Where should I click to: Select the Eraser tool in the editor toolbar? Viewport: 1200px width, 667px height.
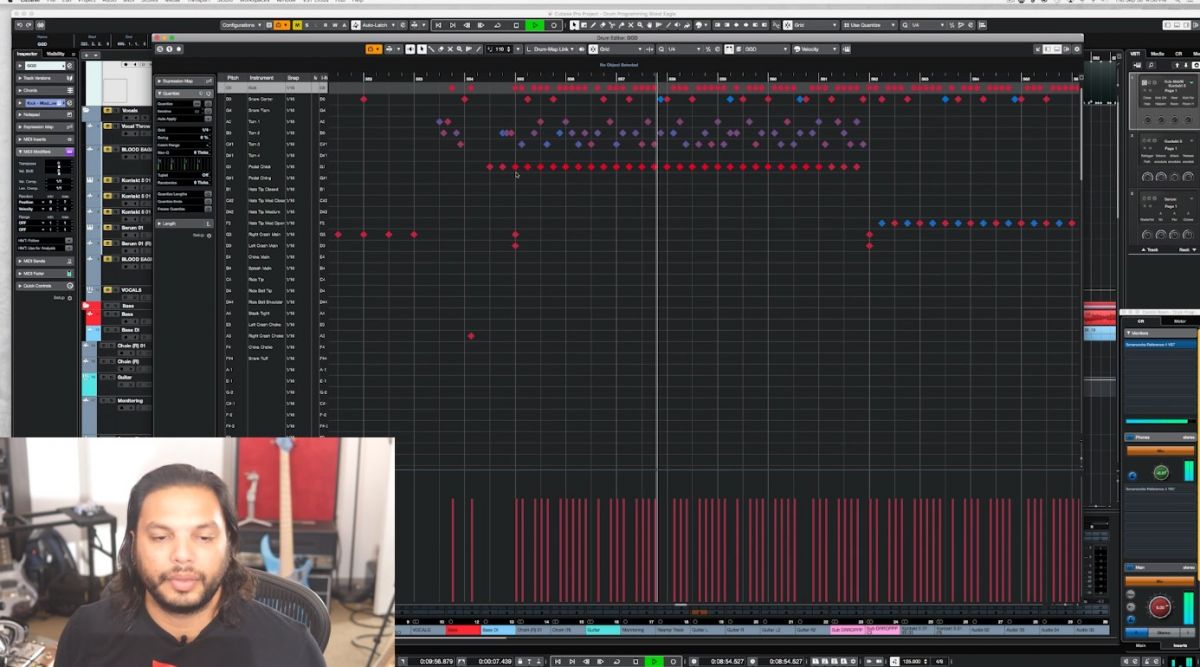pyautogui.click(x=441, y=48)
